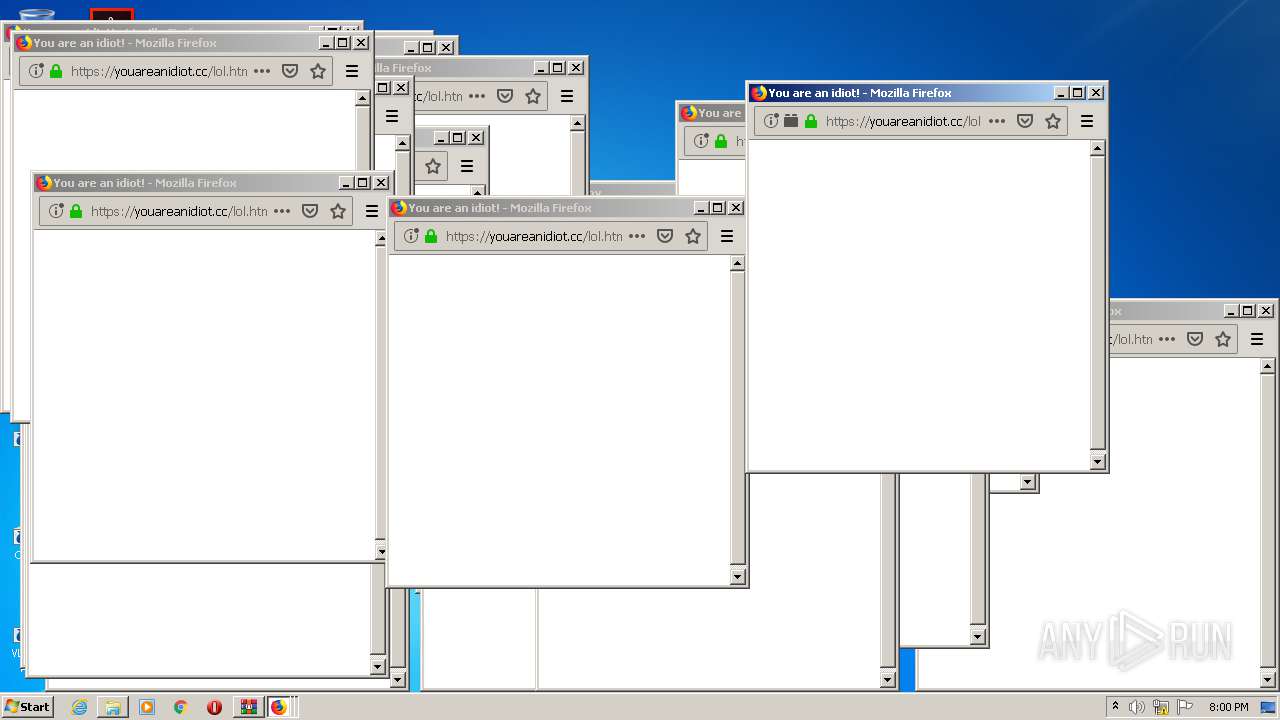Open Windows Explorer from the taskbar

(113, 707)
